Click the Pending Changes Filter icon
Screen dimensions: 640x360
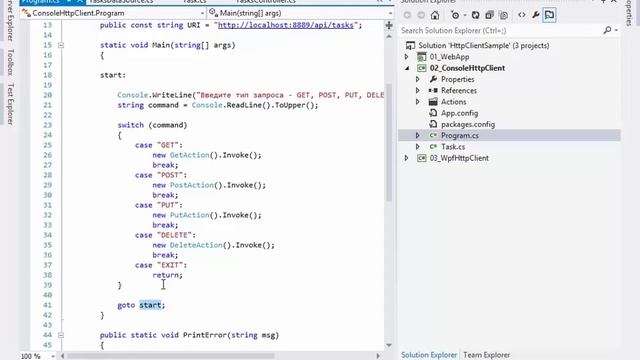click(x=455, y=15)
